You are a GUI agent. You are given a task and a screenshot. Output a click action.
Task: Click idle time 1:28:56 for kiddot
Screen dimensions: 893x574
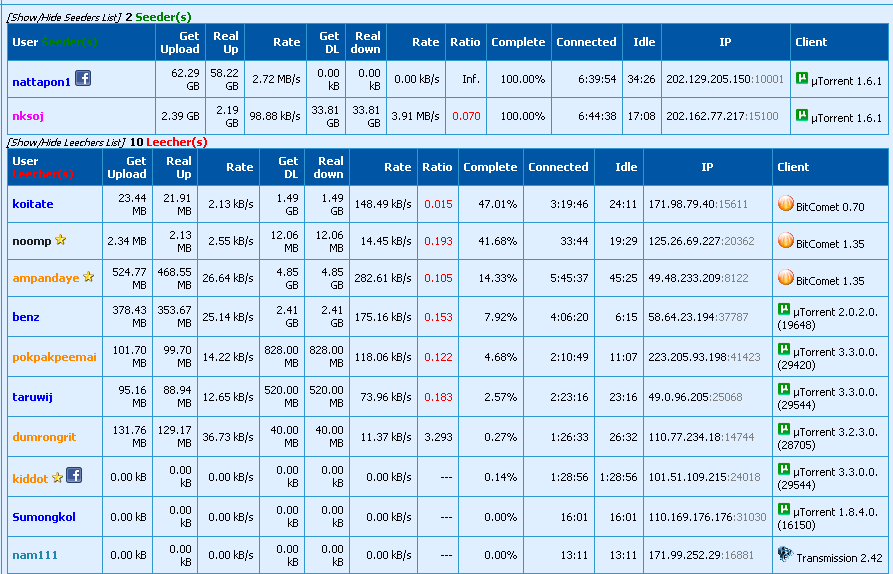pos(618,477)
